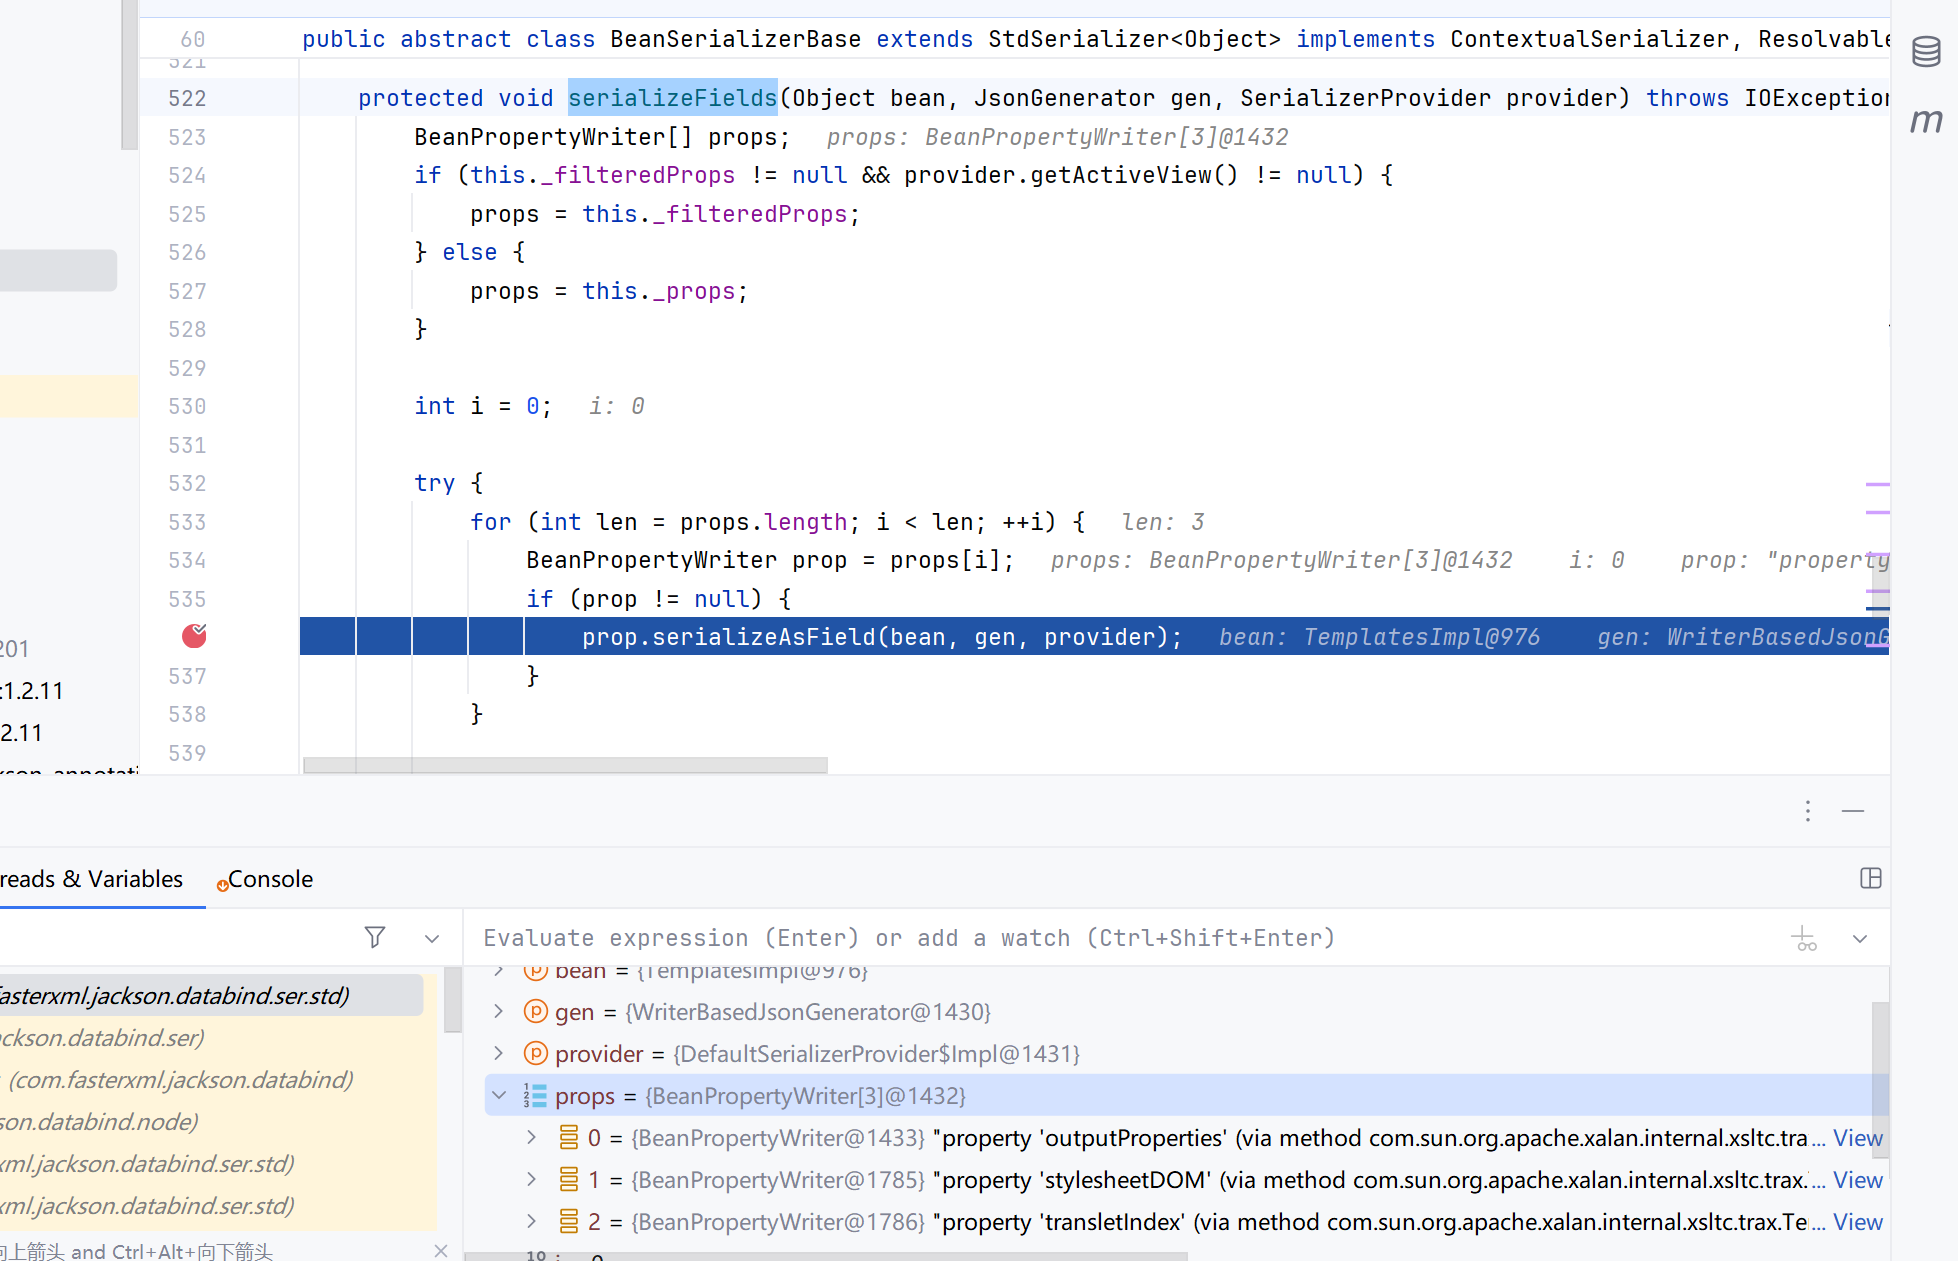Select the frame in databind.node
This screenshot has height=1261, width=1958.
218,1122
